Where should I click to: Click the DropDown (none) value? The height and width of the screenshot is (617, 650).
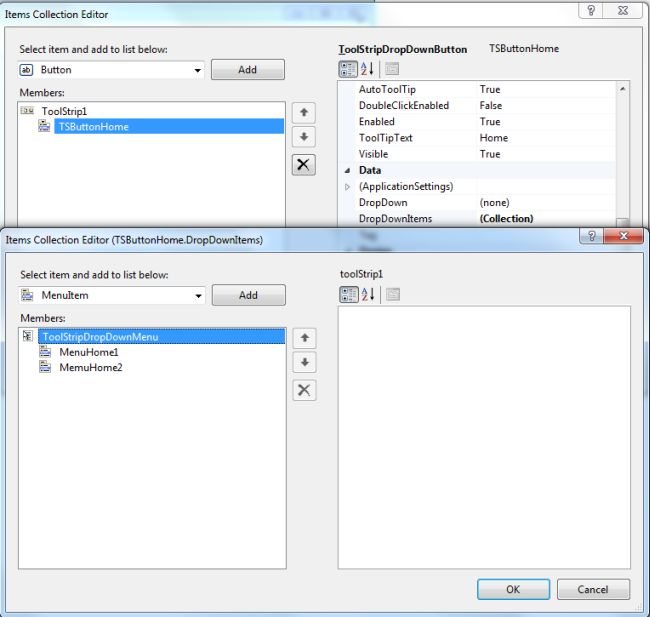tap(495, 202)
